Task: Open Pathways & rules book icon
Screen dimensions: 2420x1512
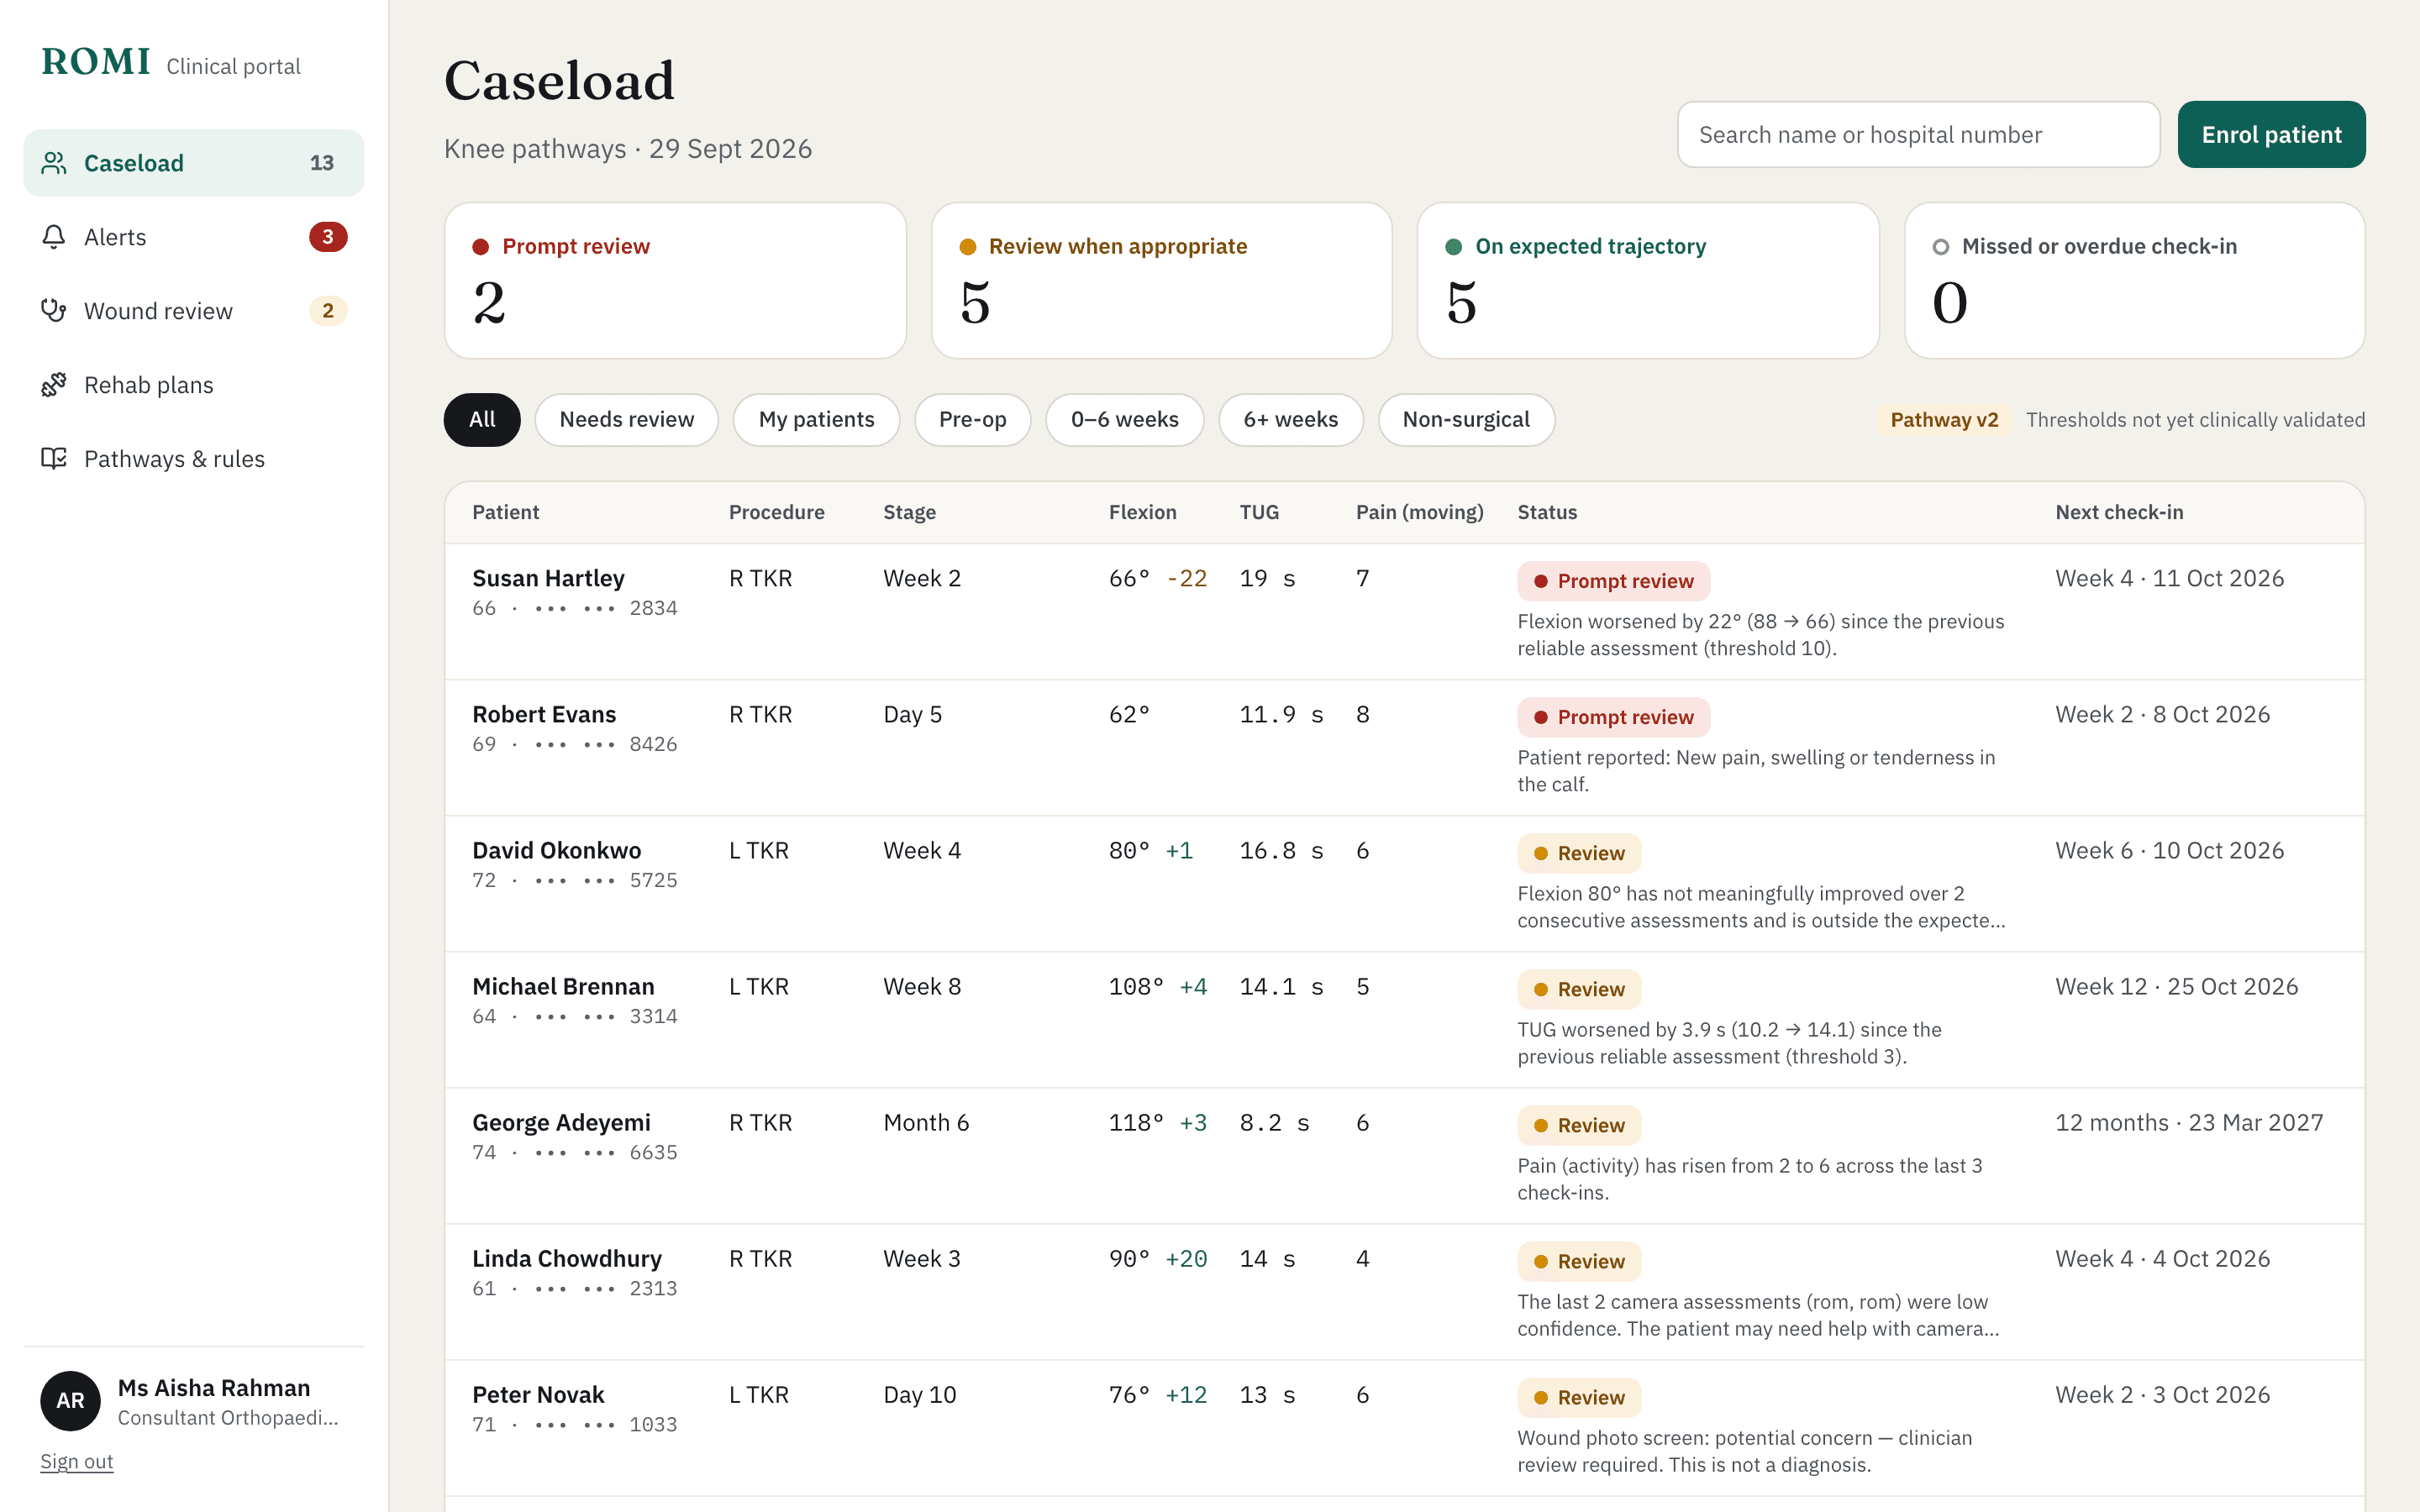Action: click(54, 459)
